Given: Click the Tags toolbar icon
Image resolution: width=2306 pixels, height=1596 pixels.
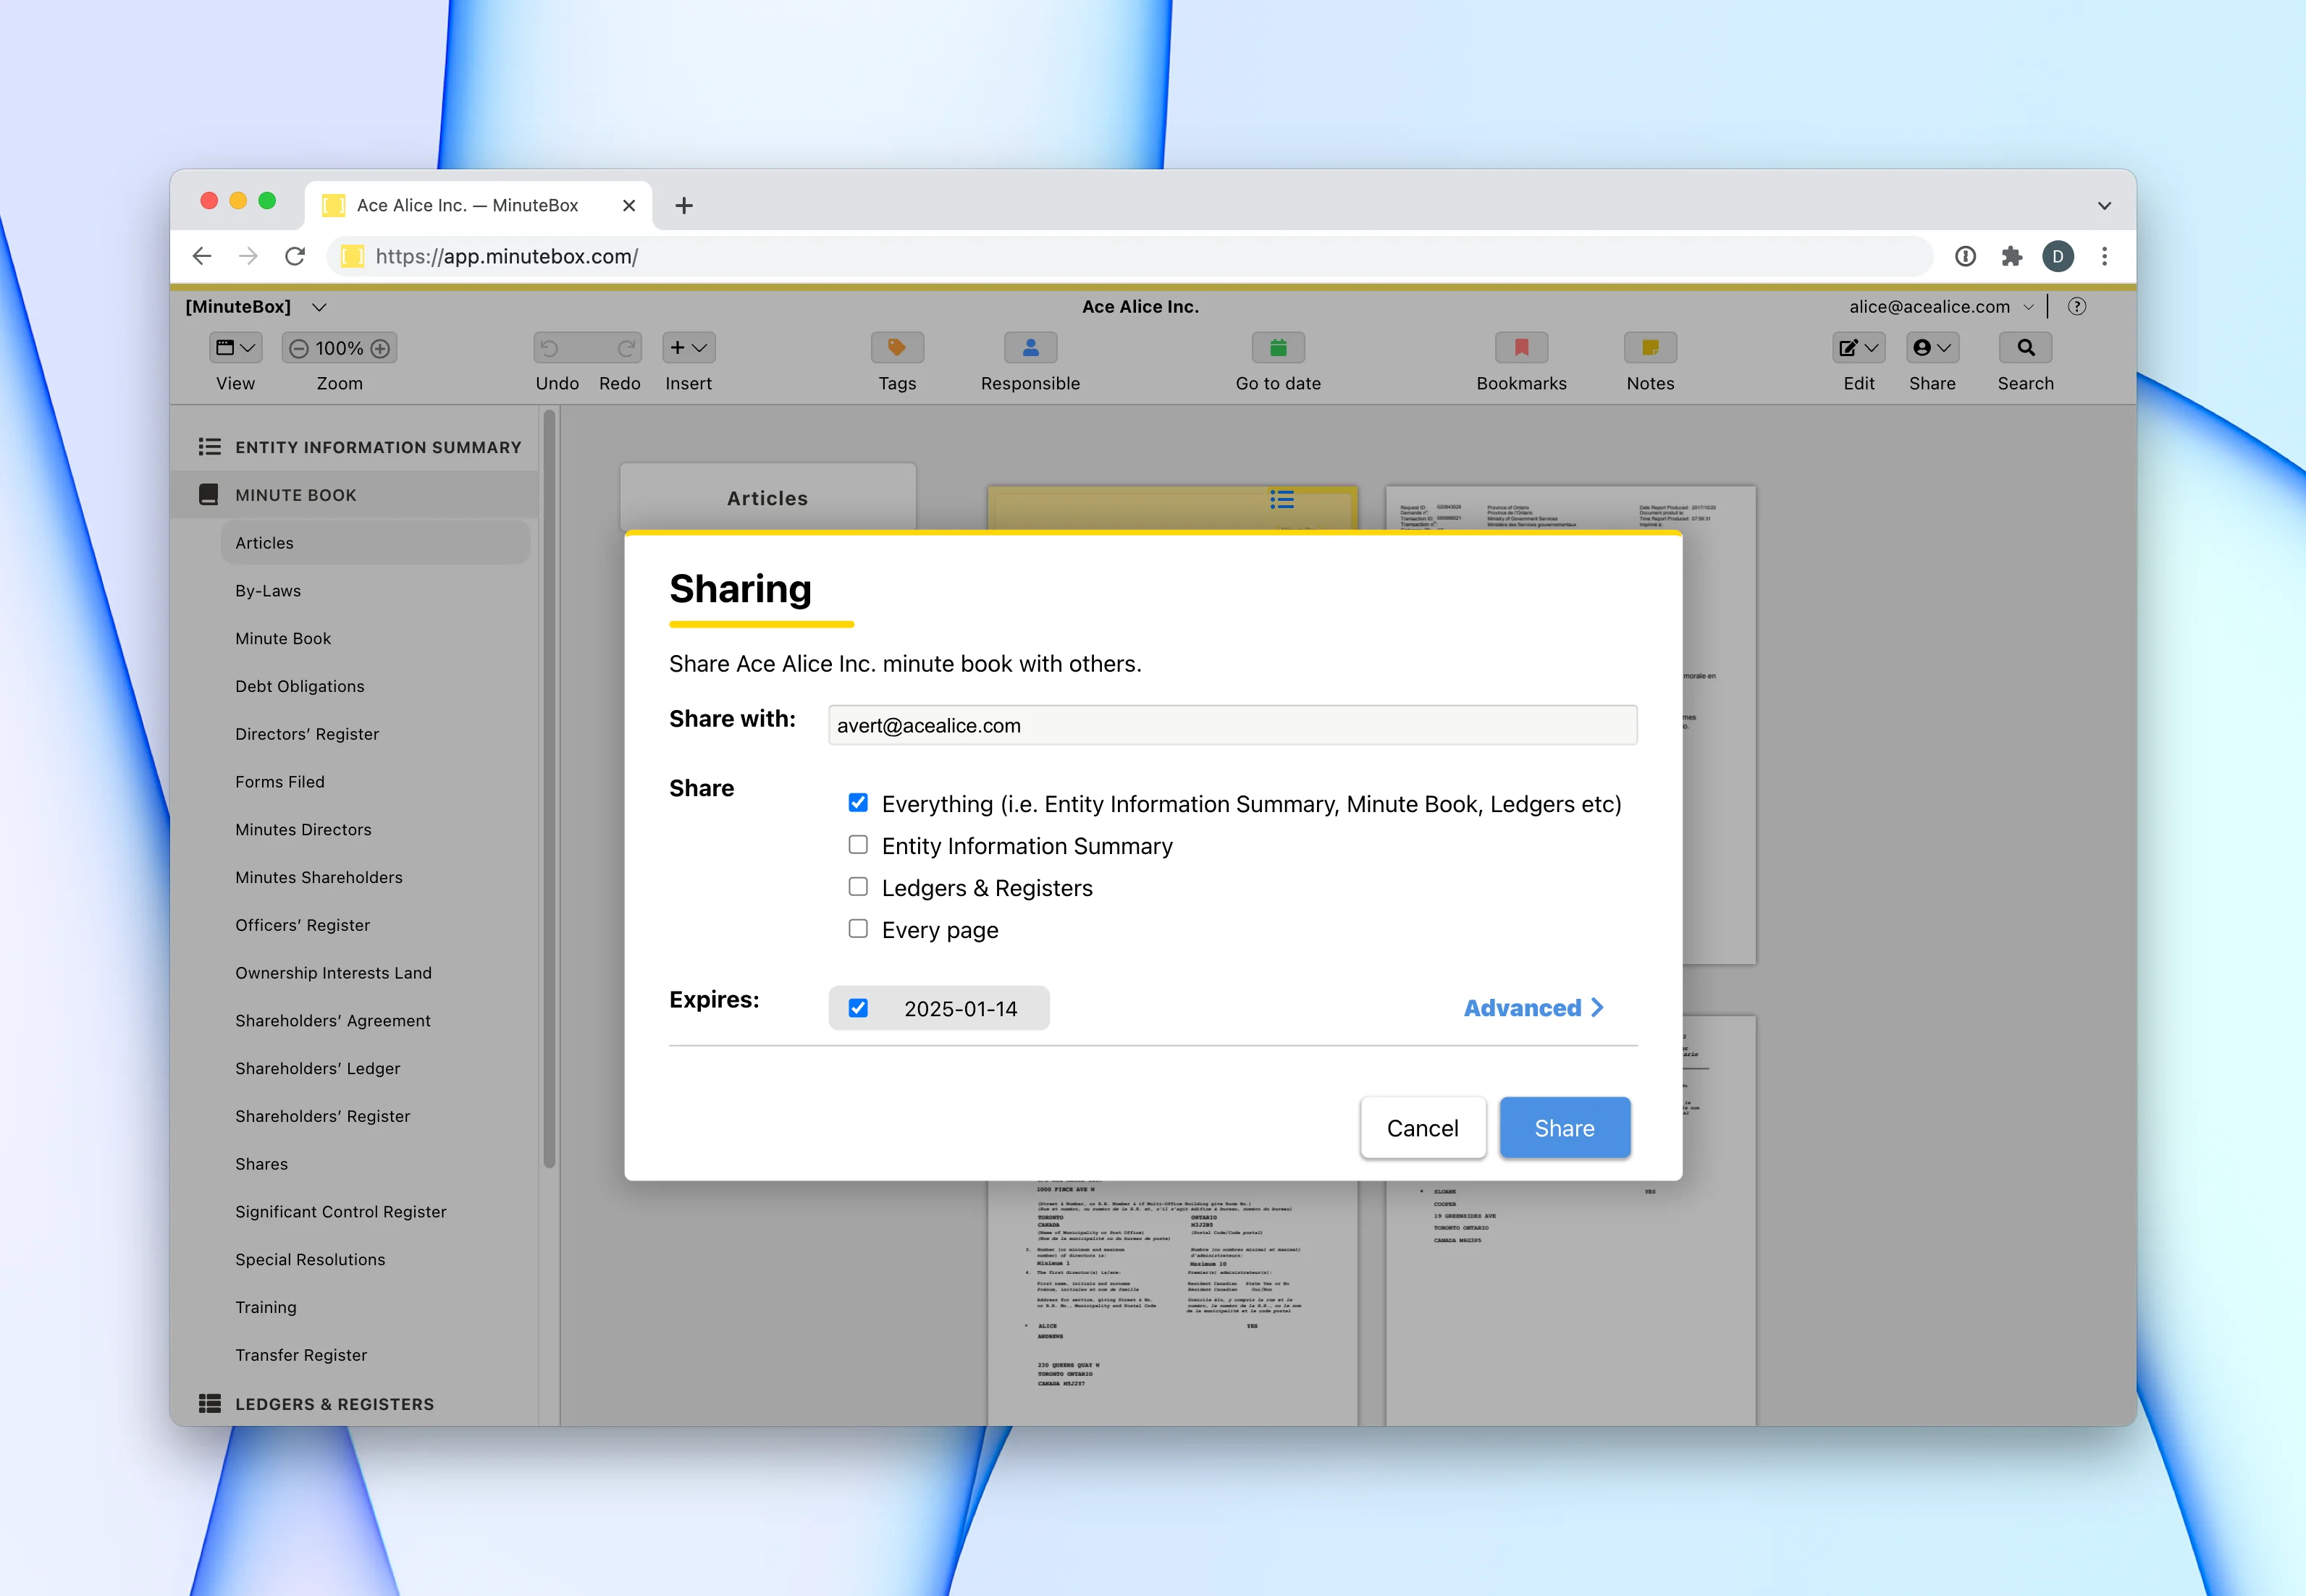Looking at the screenshot, I should 897,348.
